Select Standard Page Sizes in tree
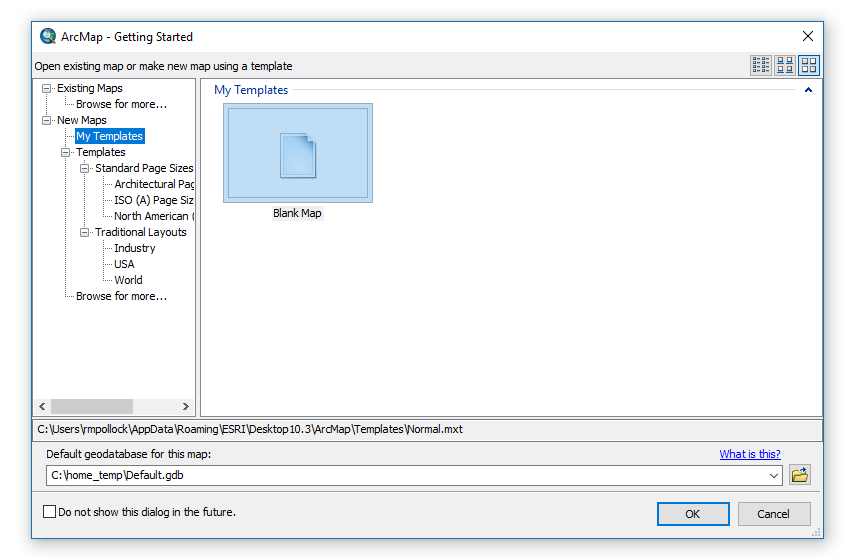 click(144, 168)
